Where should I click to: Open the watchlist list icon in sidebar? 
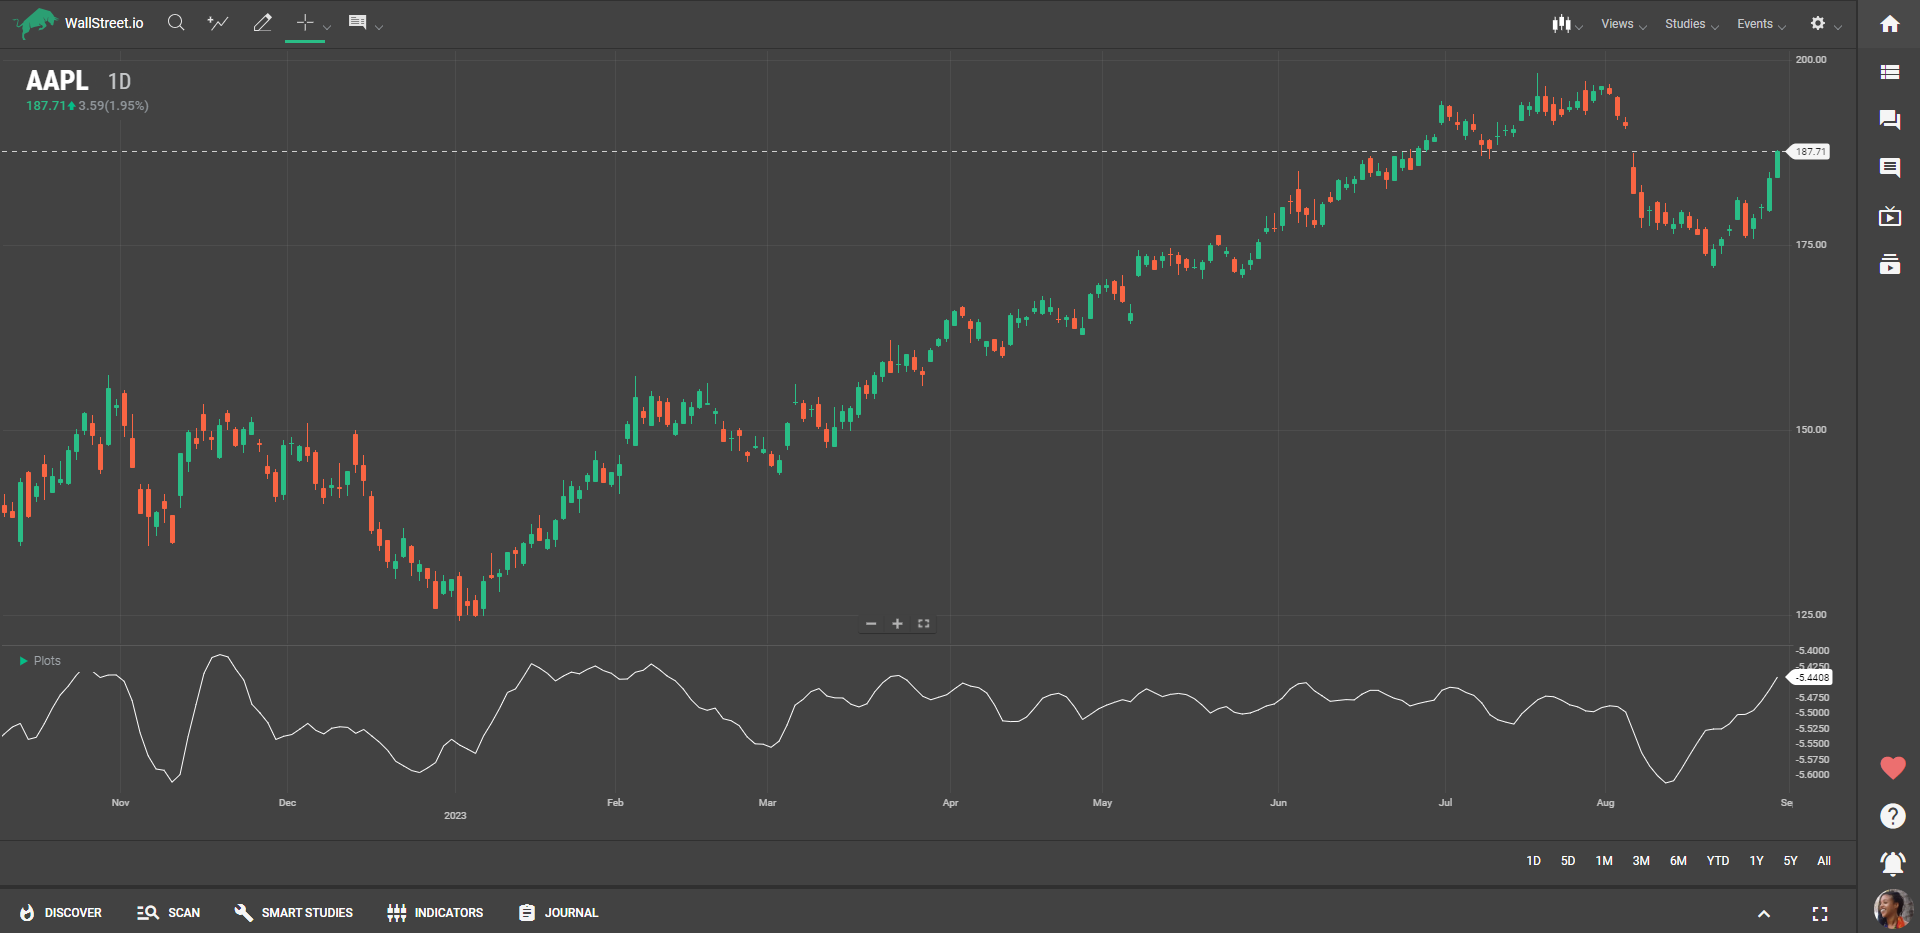(x=1889, y=72)
